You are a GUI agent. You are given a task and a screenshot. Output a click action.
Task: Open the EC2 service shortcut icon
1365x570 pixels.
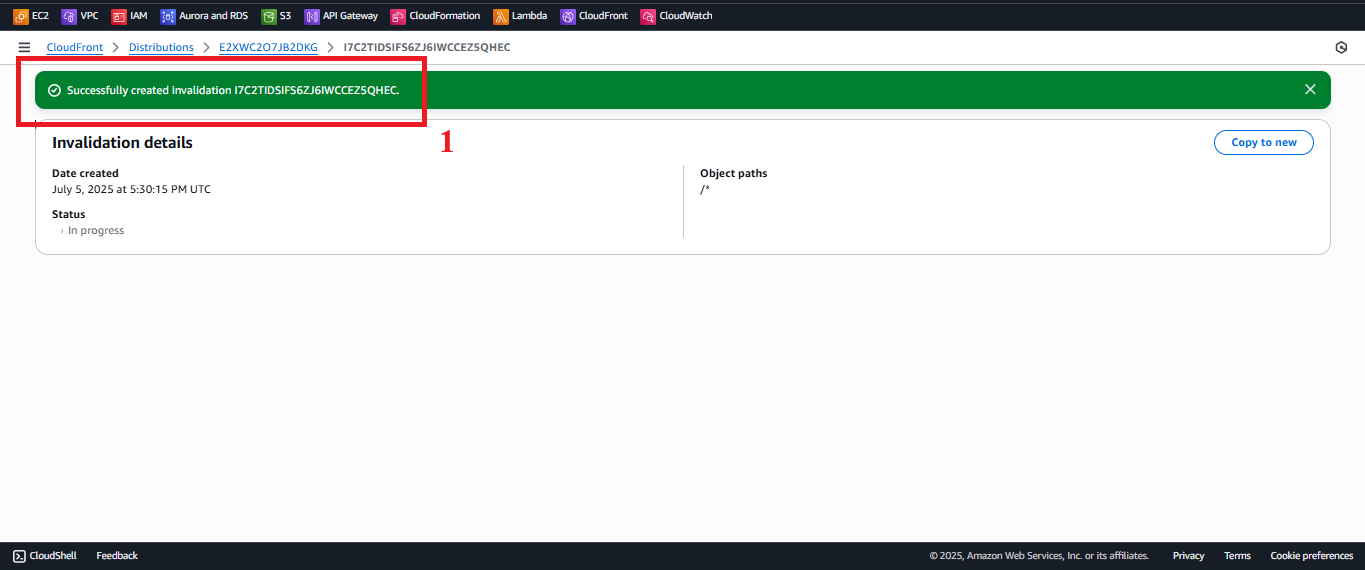tap(20, 16)
